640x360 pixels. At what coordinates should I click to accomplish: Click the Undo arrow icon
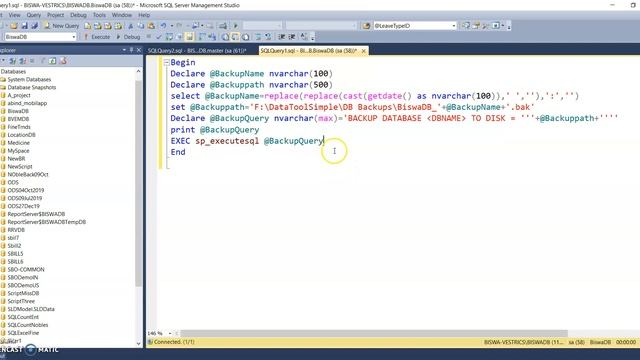point(163,26)
